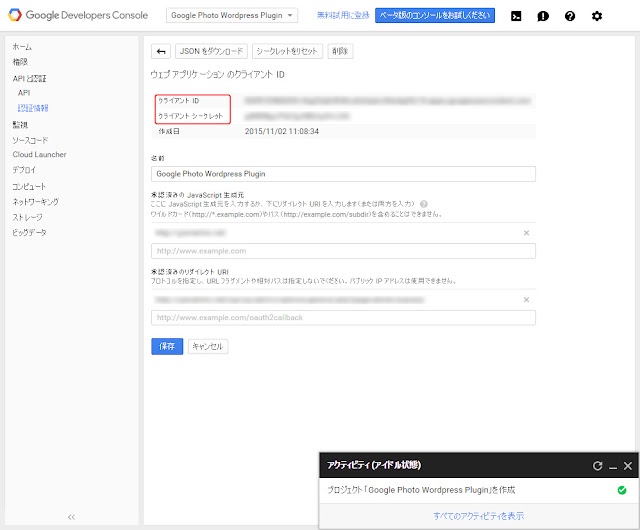Select デプロイ in the sidebar
640x530 pixels.
click(24, 170)
